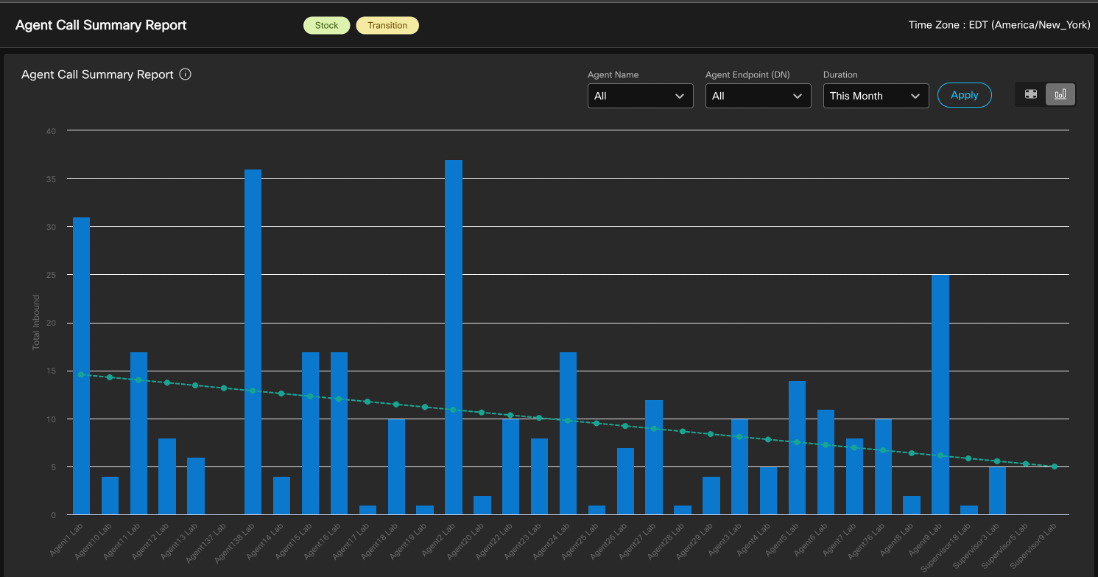Click the info icon beside the report title

pyautogui.click(x=186, y=74)
